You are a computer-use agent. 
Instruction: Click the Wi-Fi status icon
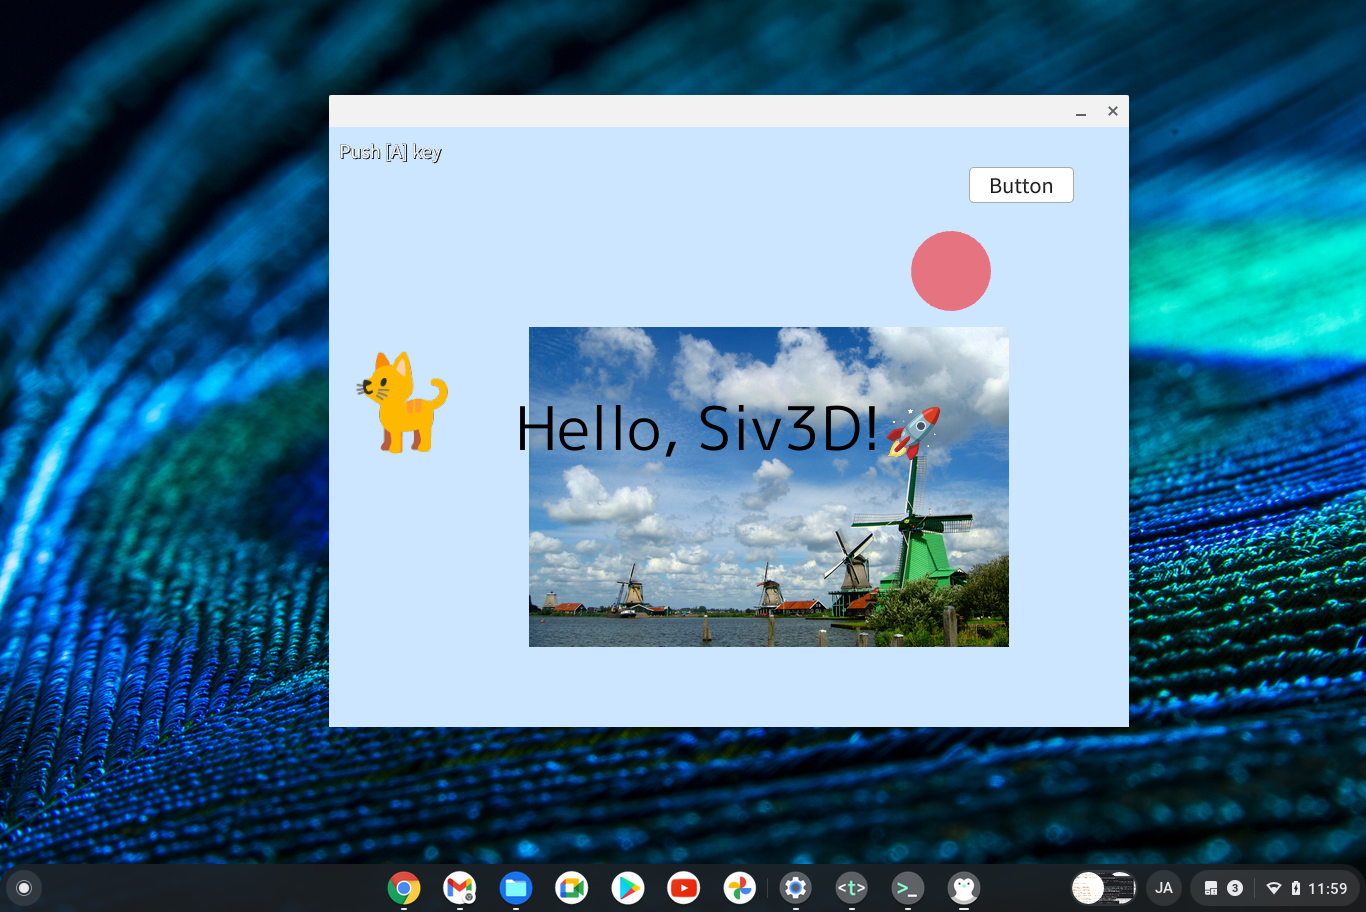1274,888
